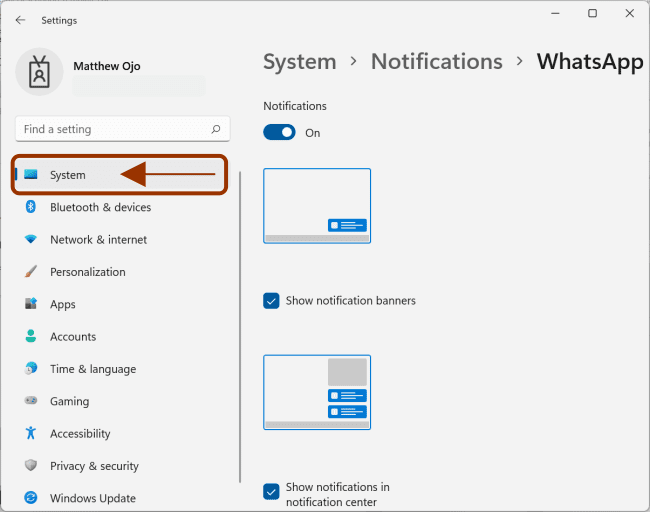The width and height of the screenshot is (650, 512).
Task: Go to Network & internet
Action: tap(98, 240)
